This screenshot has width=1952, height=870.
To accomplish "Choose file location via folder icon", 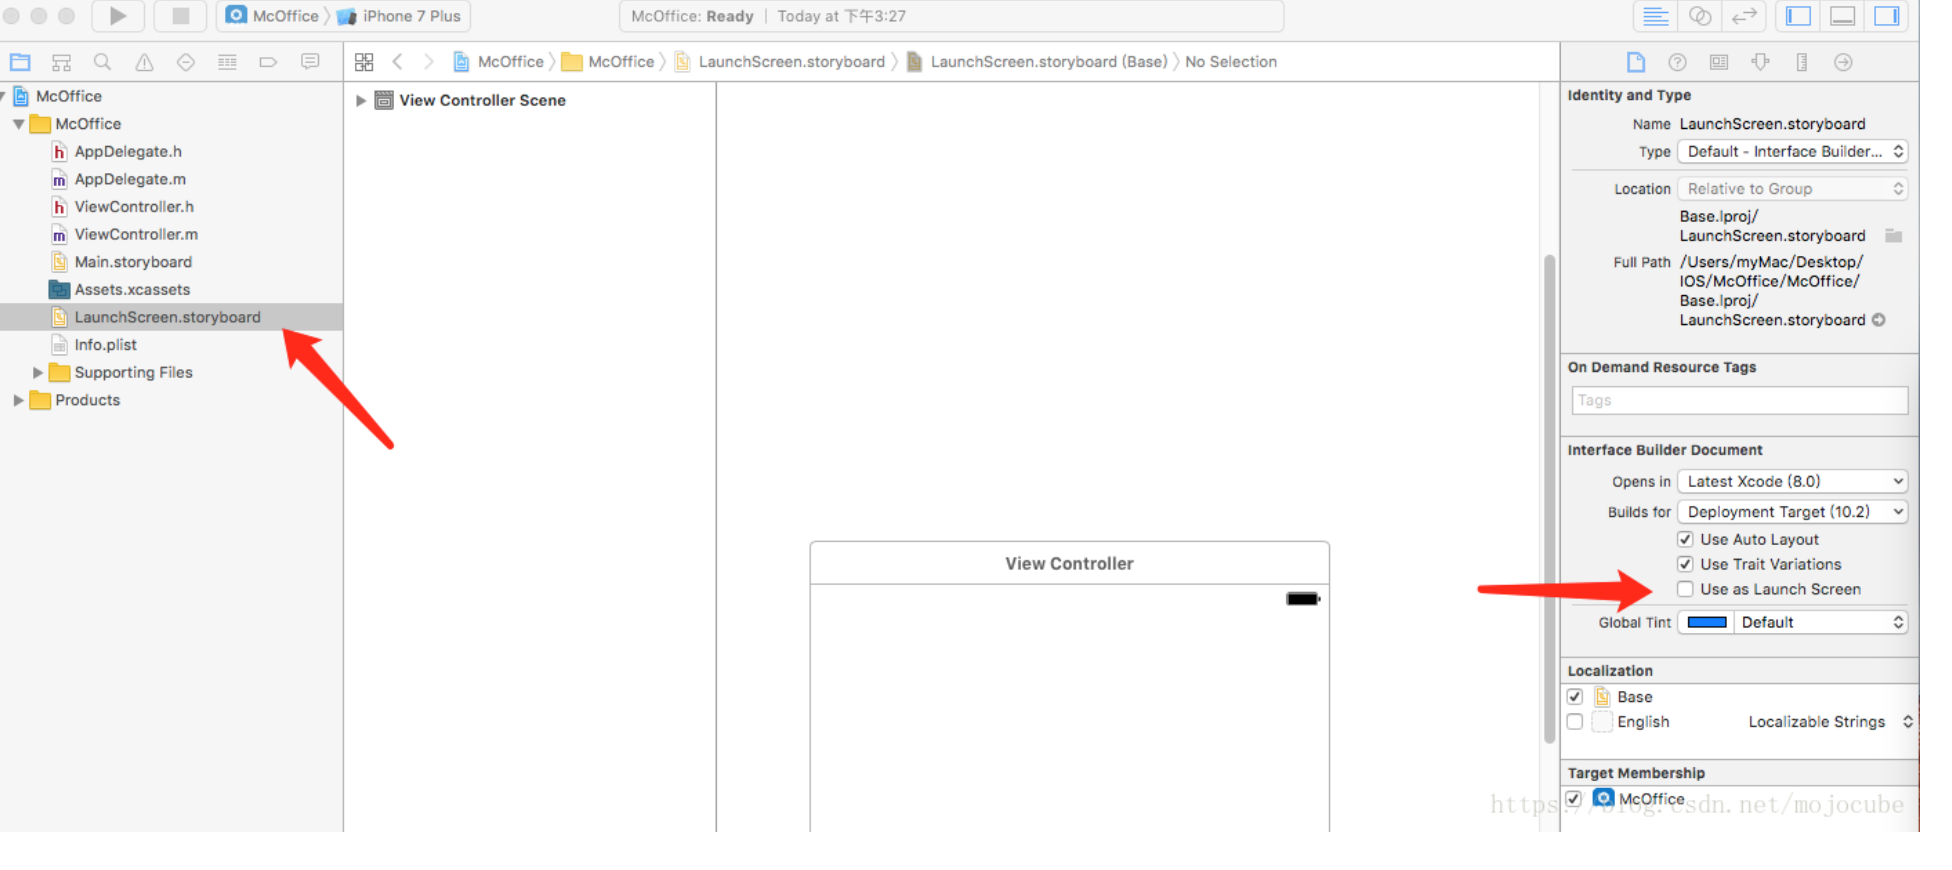I will 1893,236.
